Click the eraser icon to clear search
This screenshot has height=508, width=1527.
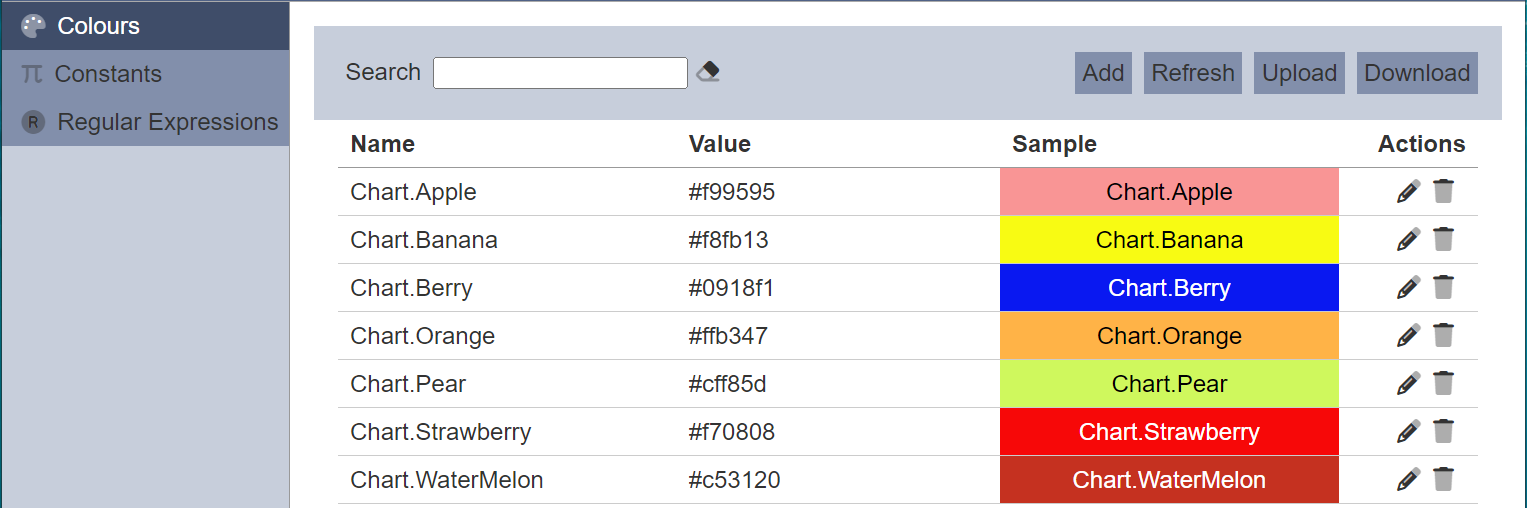click(x=708, y=72)
